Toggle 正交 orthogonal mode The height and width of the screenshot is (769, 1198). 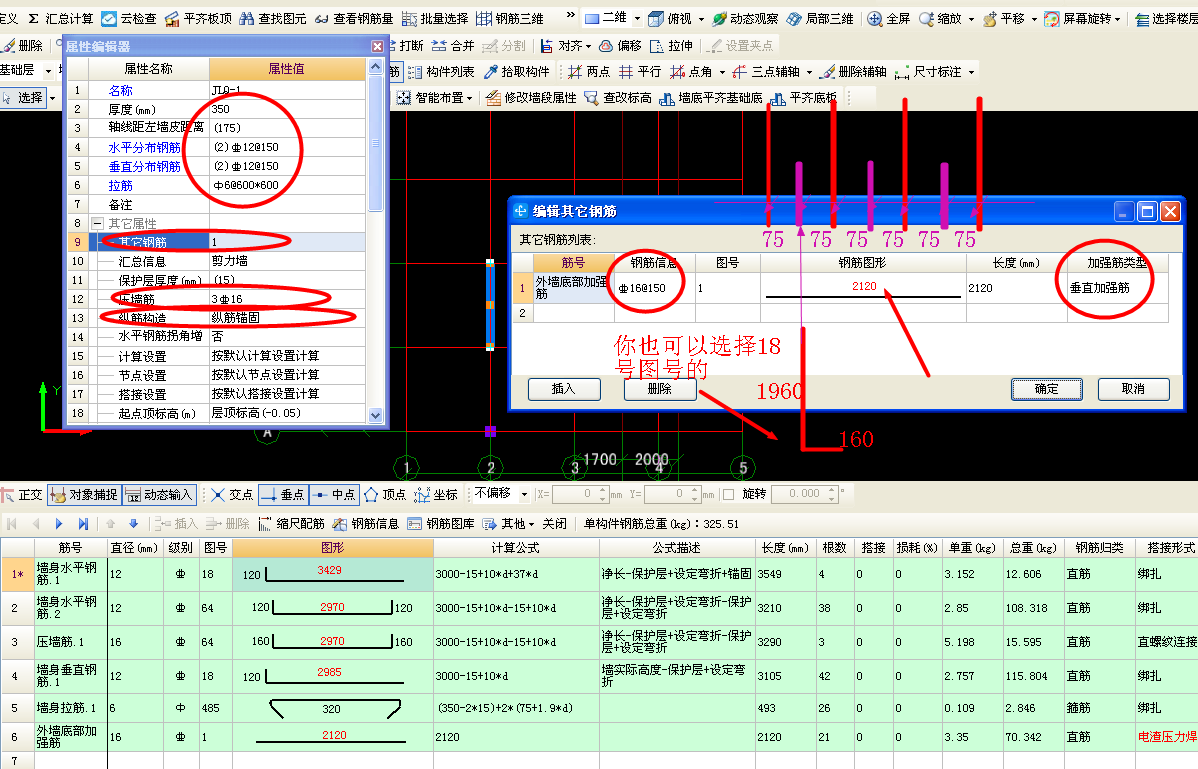[x=22, y=495]
